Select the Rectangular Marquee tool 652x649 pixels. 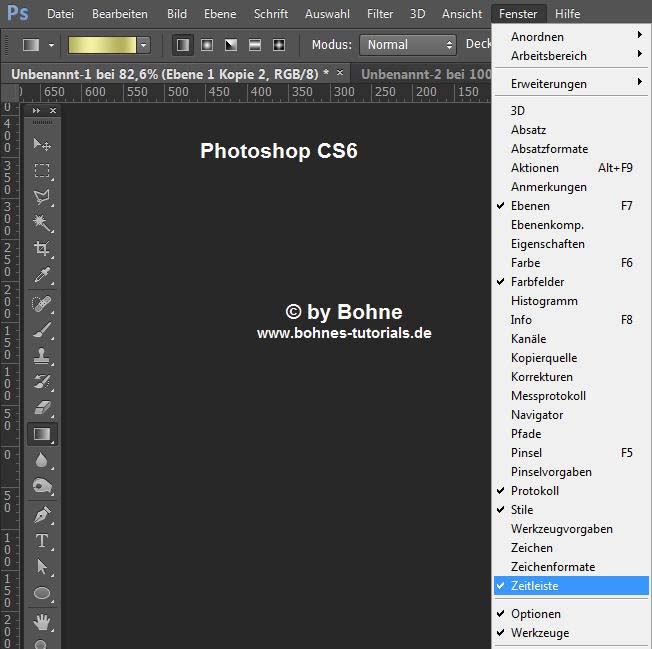(42, 170)
